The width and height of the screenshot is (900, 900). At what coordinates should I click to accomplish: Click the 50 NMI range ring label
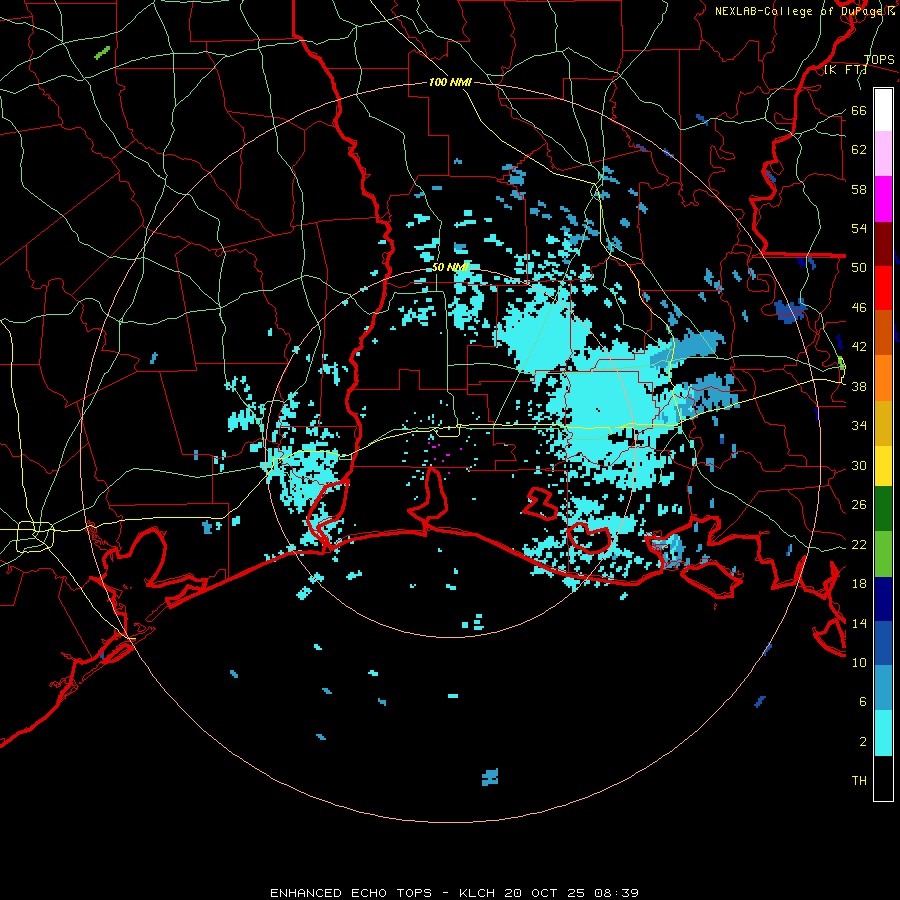(450, 267)
